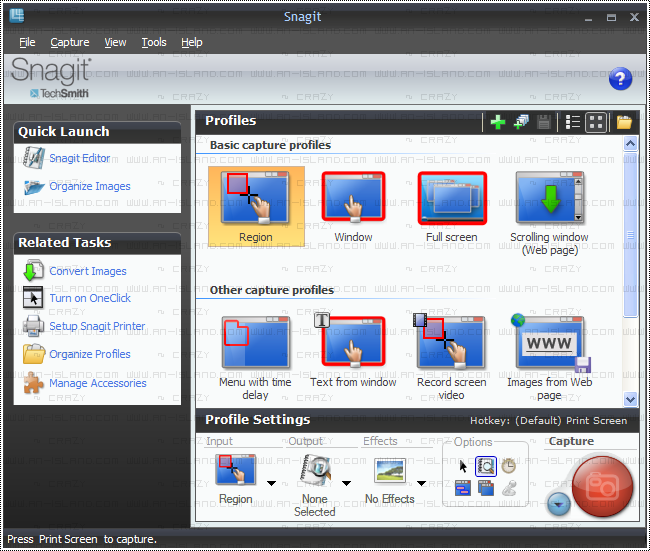The image size is (650, 551).
Task: Click the Manage Accessories puzzle icon
Action: pyautogui.click(x=33, y=383)
